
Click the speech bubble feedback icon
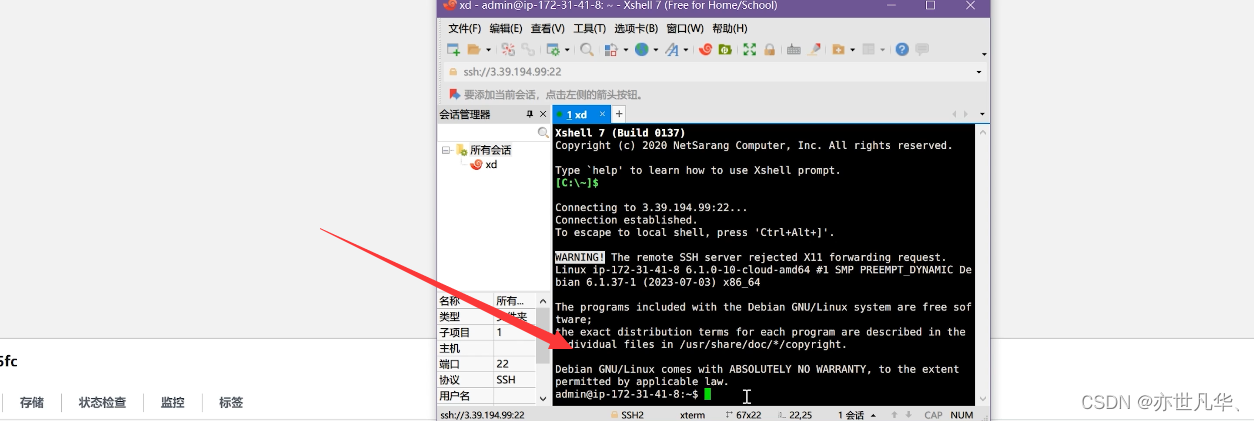[922, 49]
